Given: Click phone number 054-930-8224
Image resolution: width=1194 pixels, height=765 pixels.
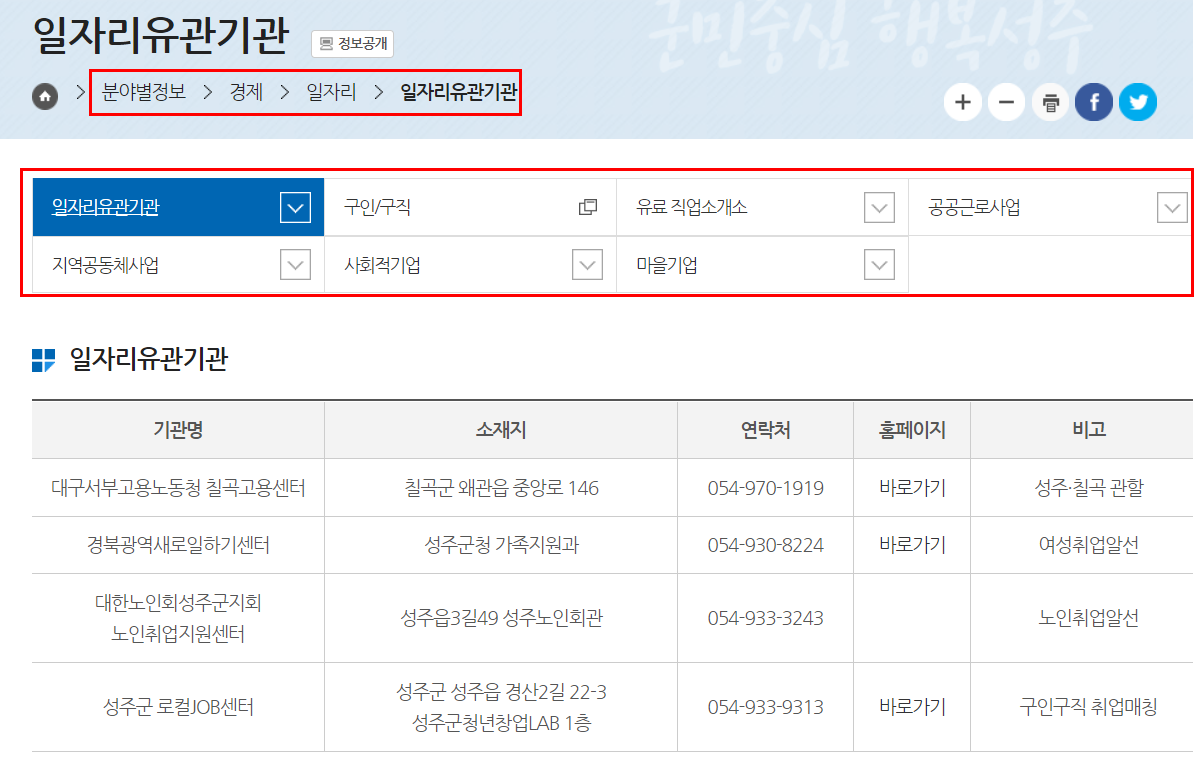Looking at the screenshot, I should tap(765, 545).
